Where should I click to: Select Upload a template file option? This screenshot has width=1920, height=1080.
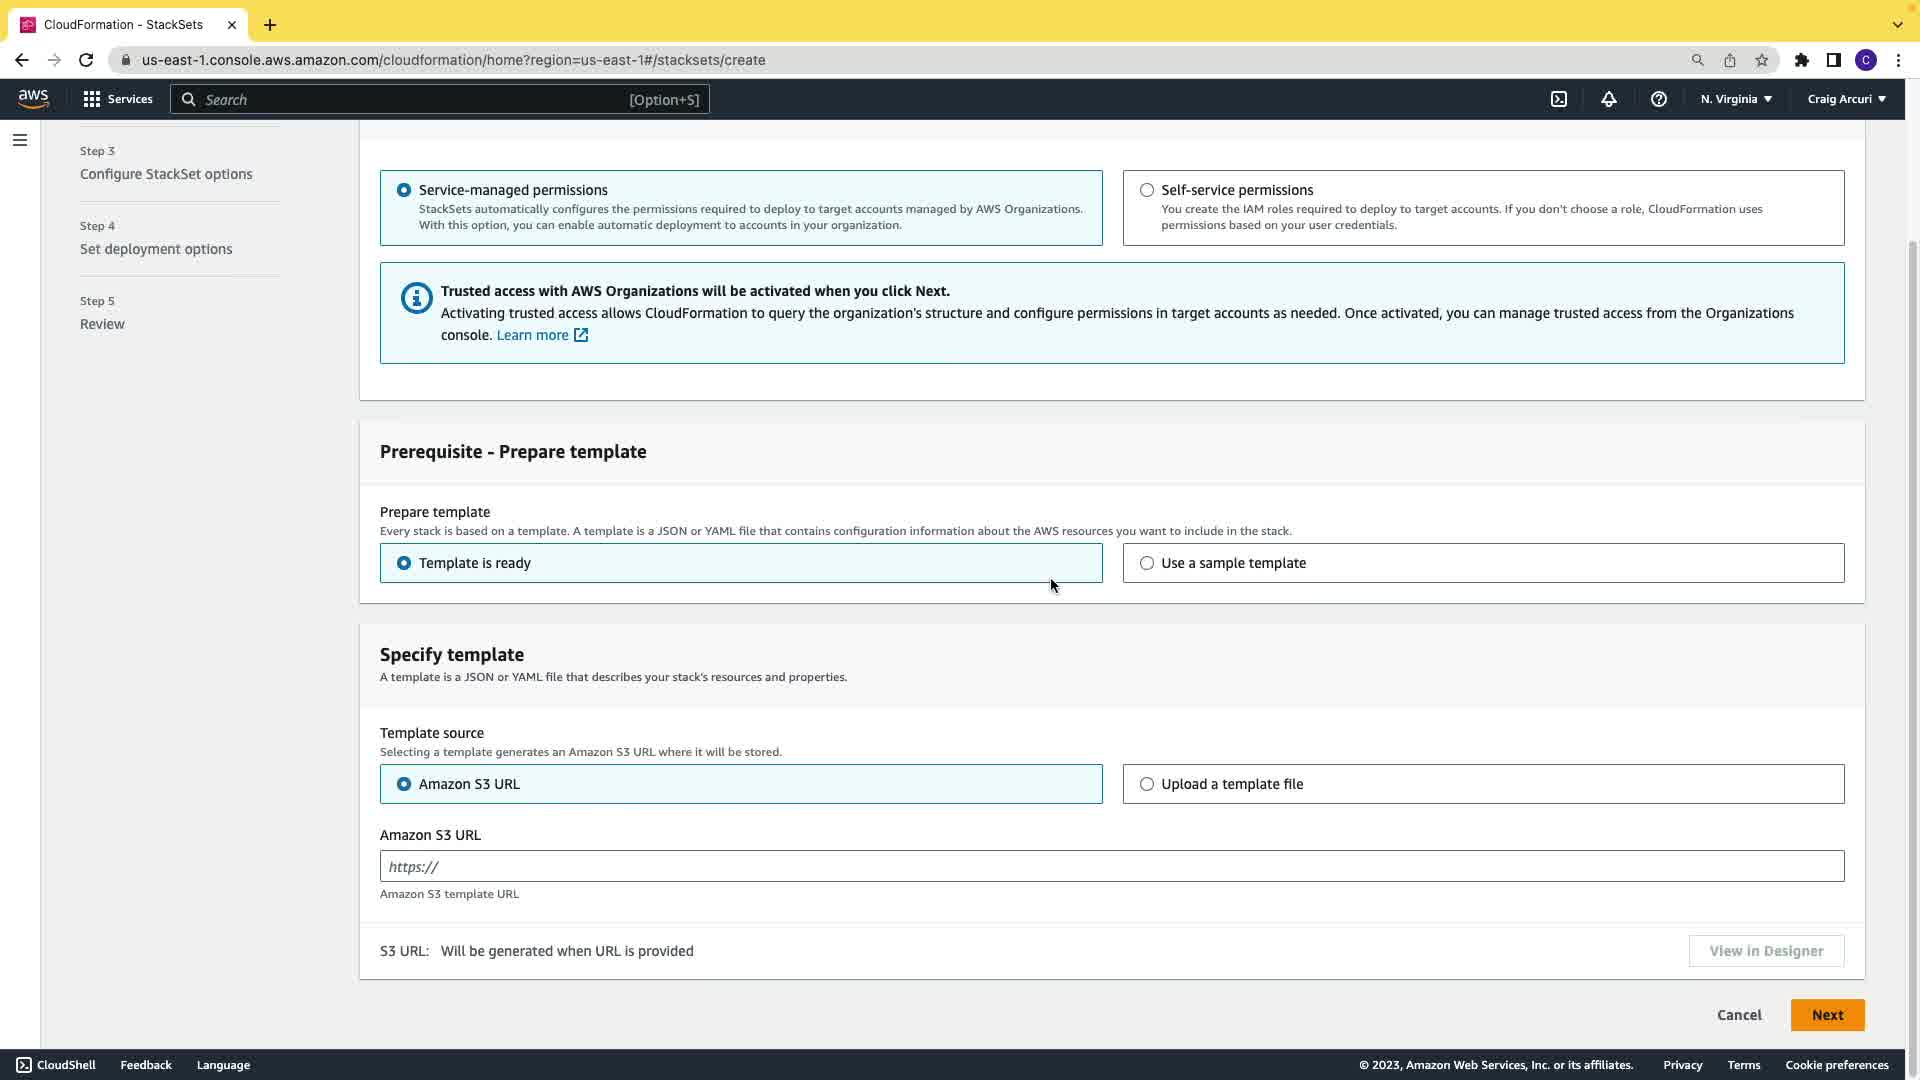tap(1147, 784)
